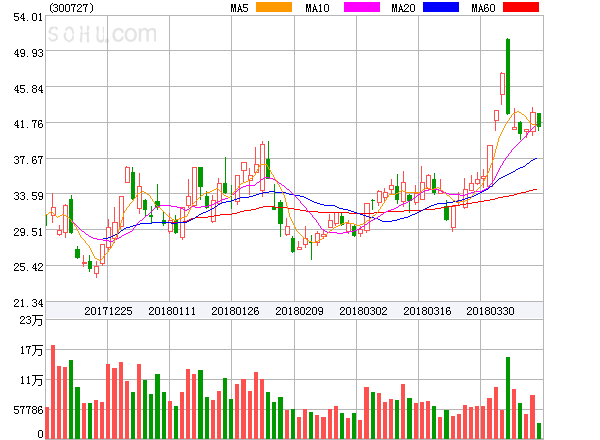Screen dimensions: 600x440
Task: Click the 45.84 price axis label
Action: (x=28, y=89)
